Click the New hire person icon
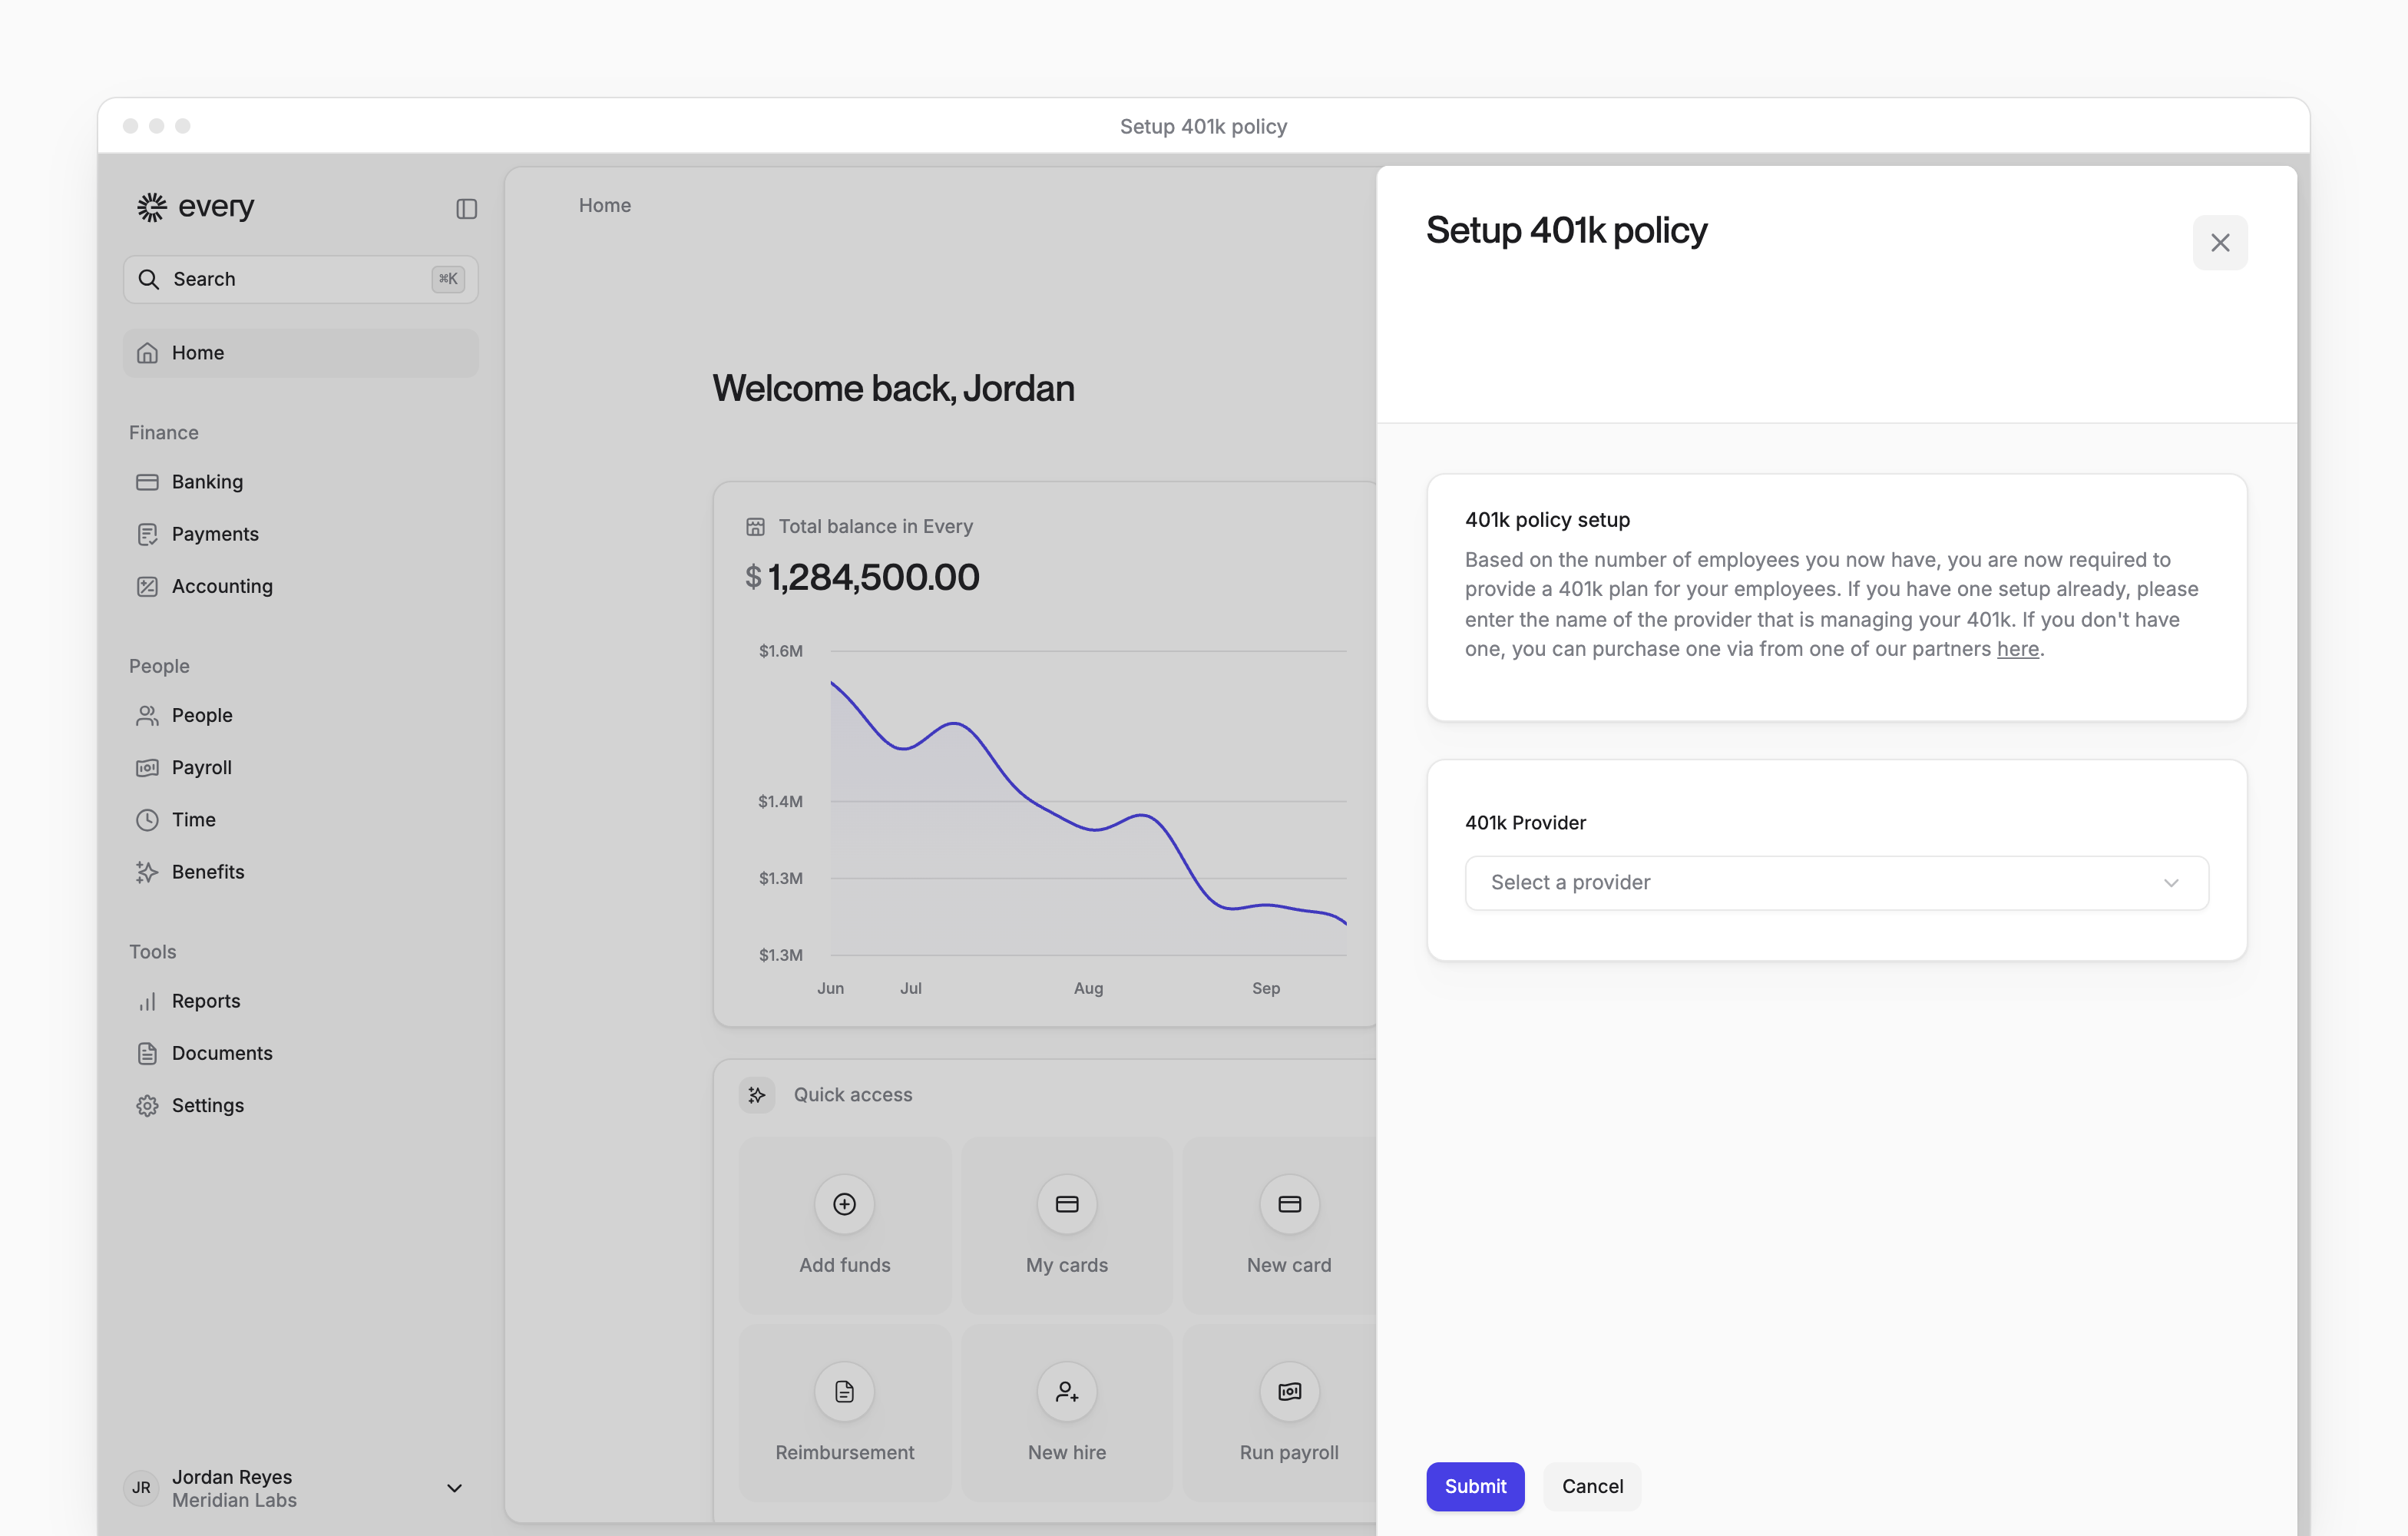Viewport: 2408px width, 1536px height. coord(1067,1391)
